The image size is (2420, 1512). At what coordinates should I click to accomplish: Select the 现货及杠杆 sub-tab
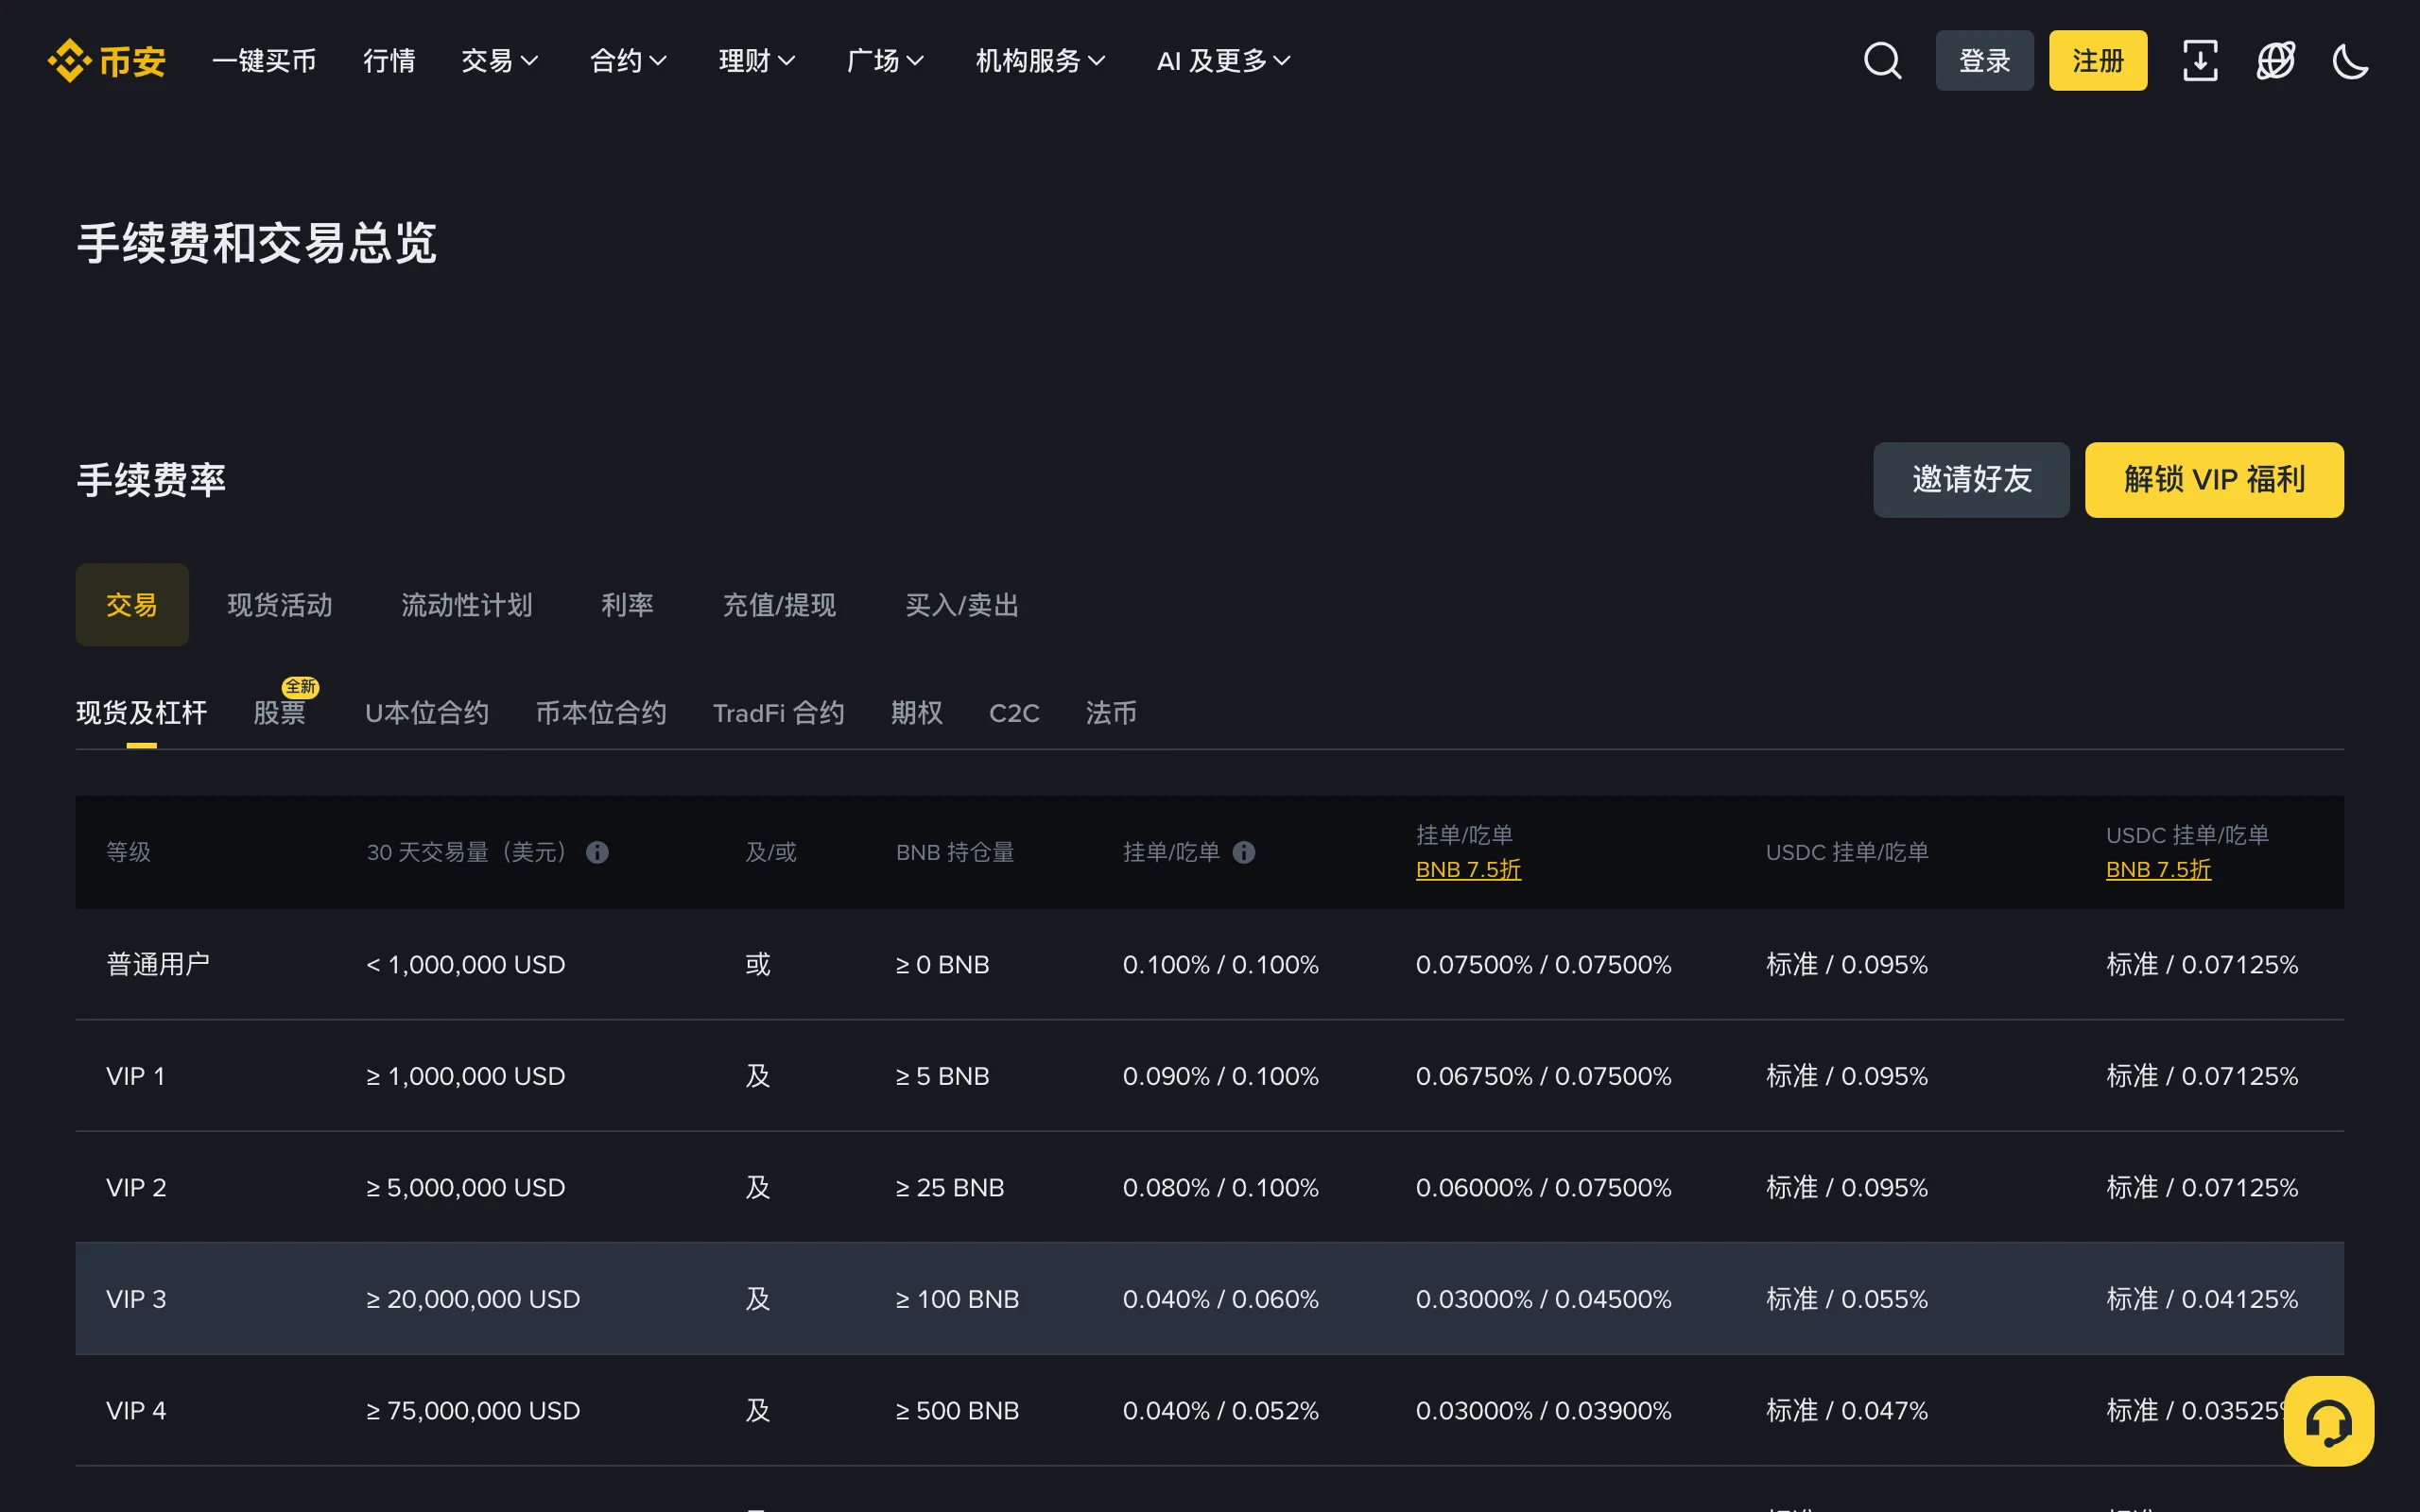point(141,713)
